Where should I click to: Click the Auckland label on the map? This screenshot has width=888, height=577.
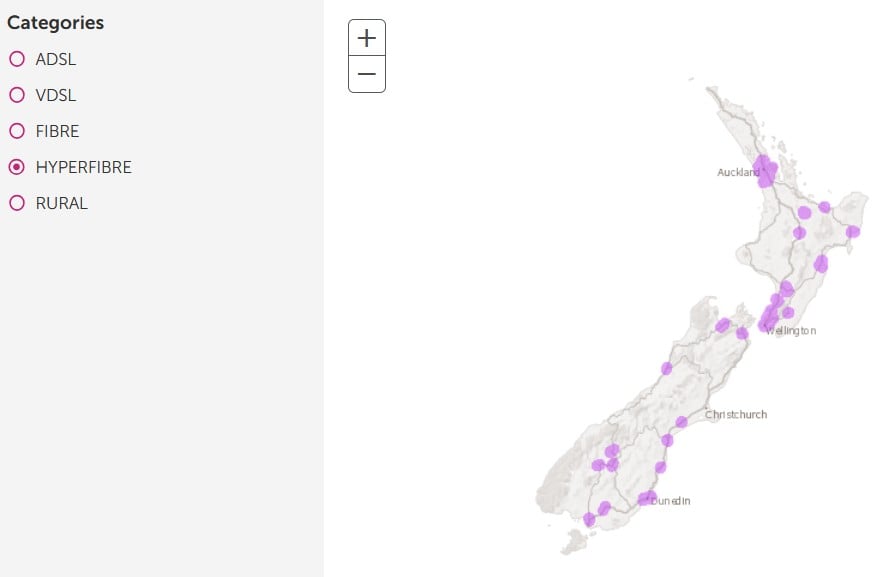click(x=738, y=172)
